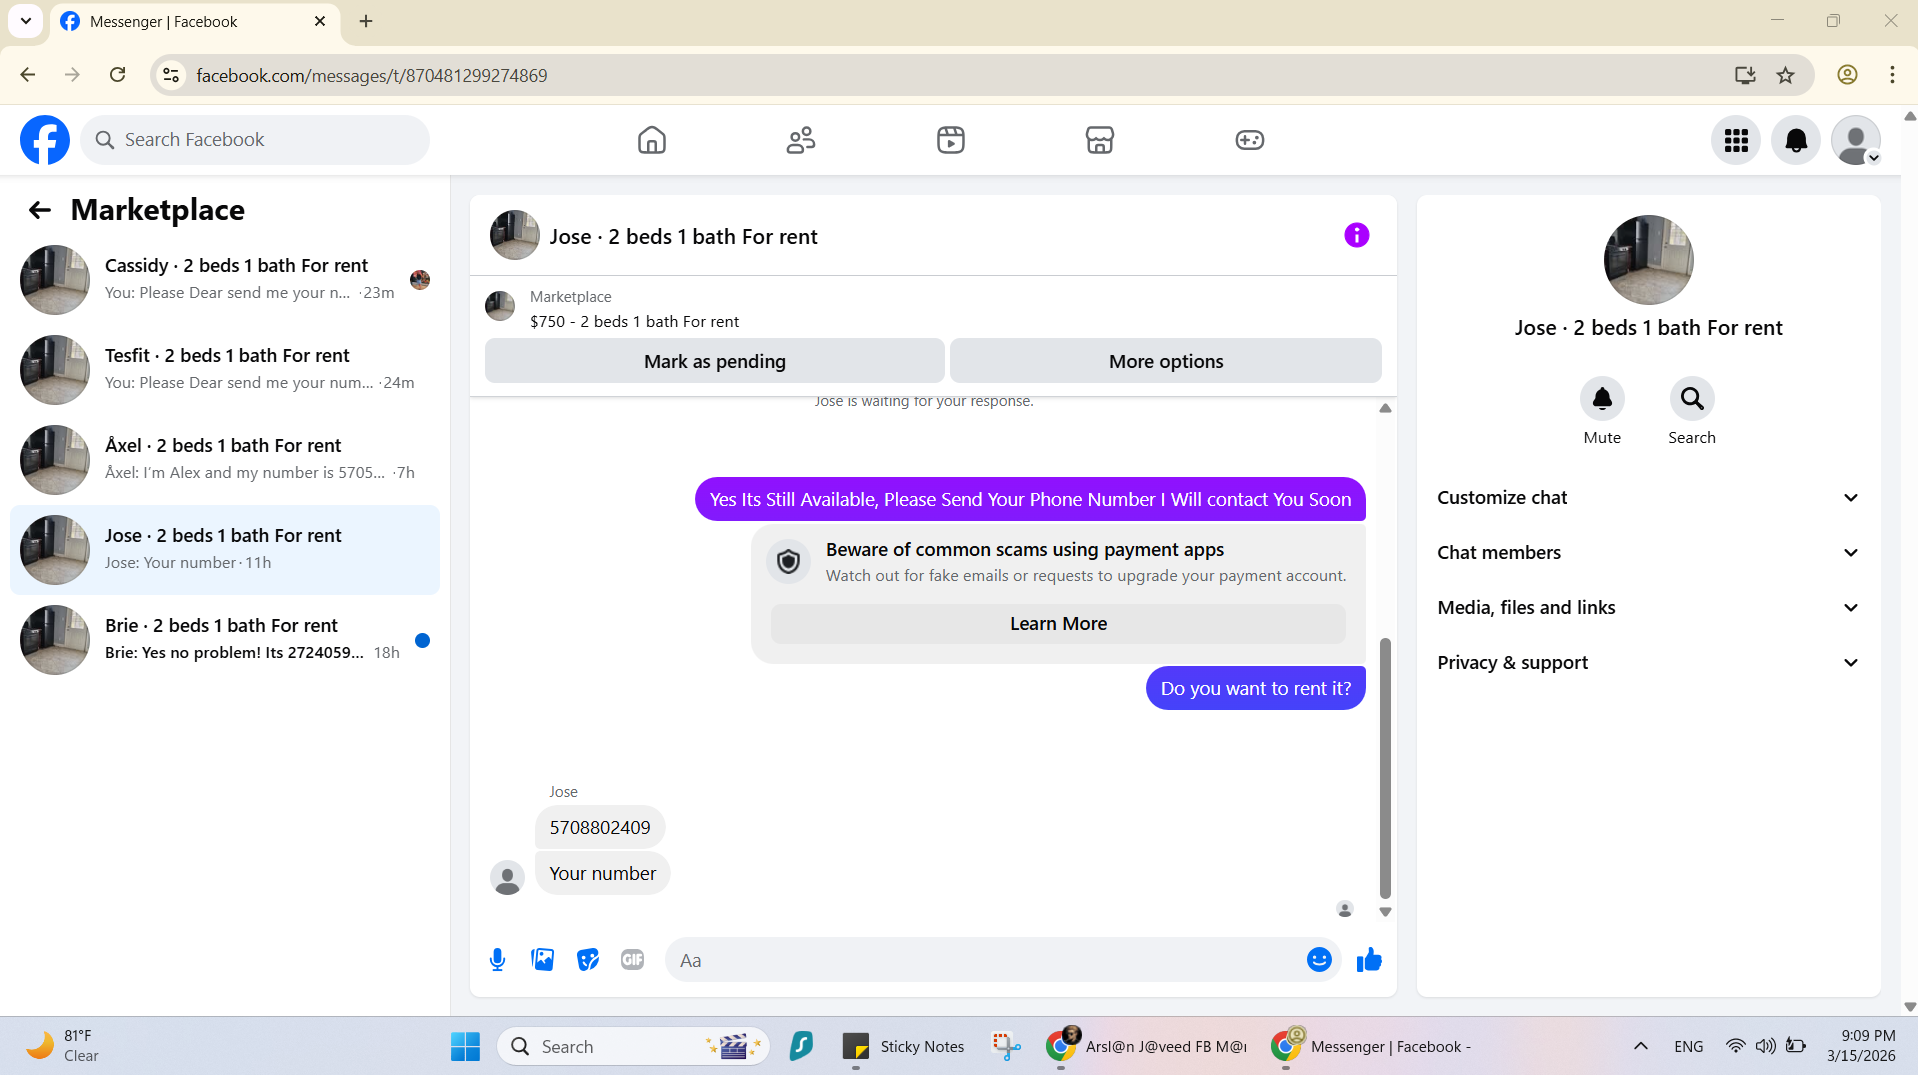Click the message 5708802409 from Jose
Viewport: 1918px width, 1075px height.
click(x=600, y=828)
